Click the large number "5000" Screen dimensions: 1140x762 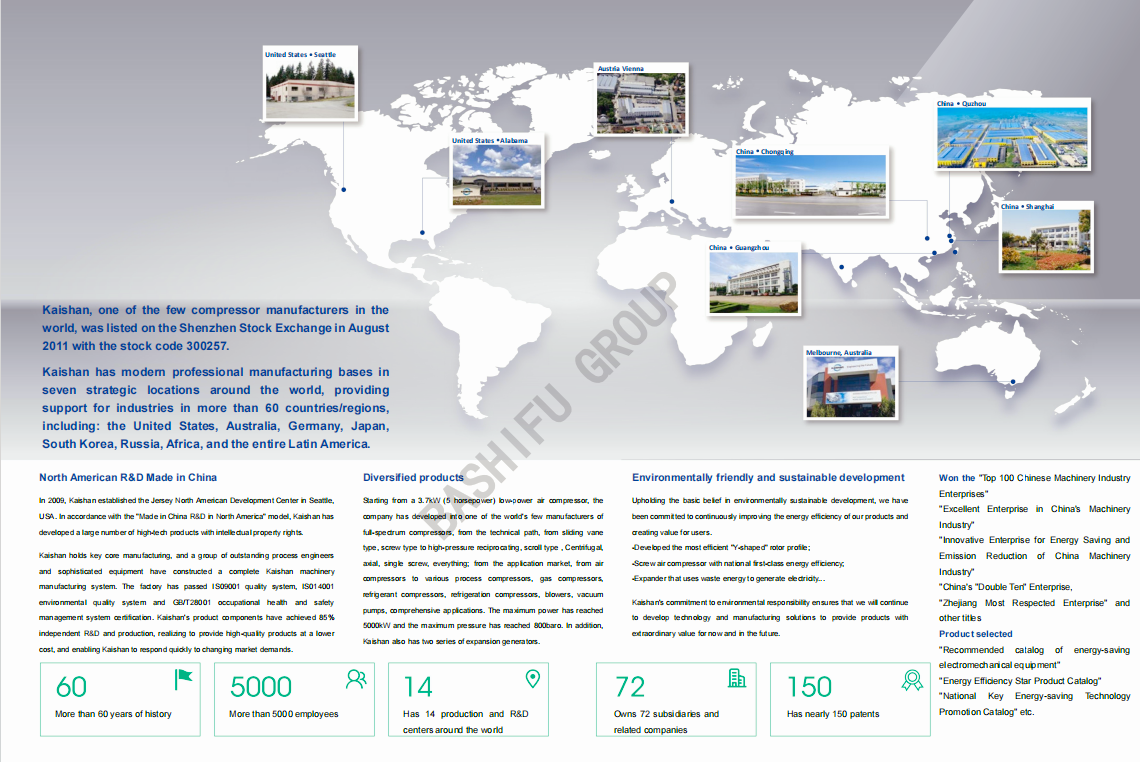[x=261, y=687]
